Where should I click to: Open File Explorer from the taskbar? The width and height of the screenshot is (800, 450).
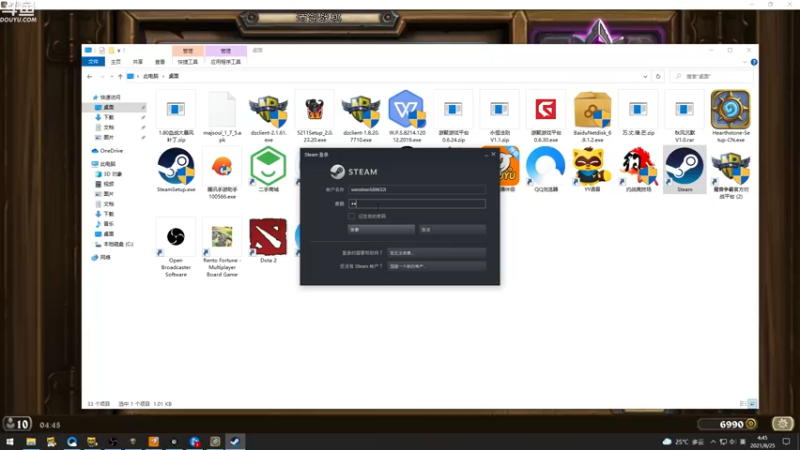pos(31,442)
